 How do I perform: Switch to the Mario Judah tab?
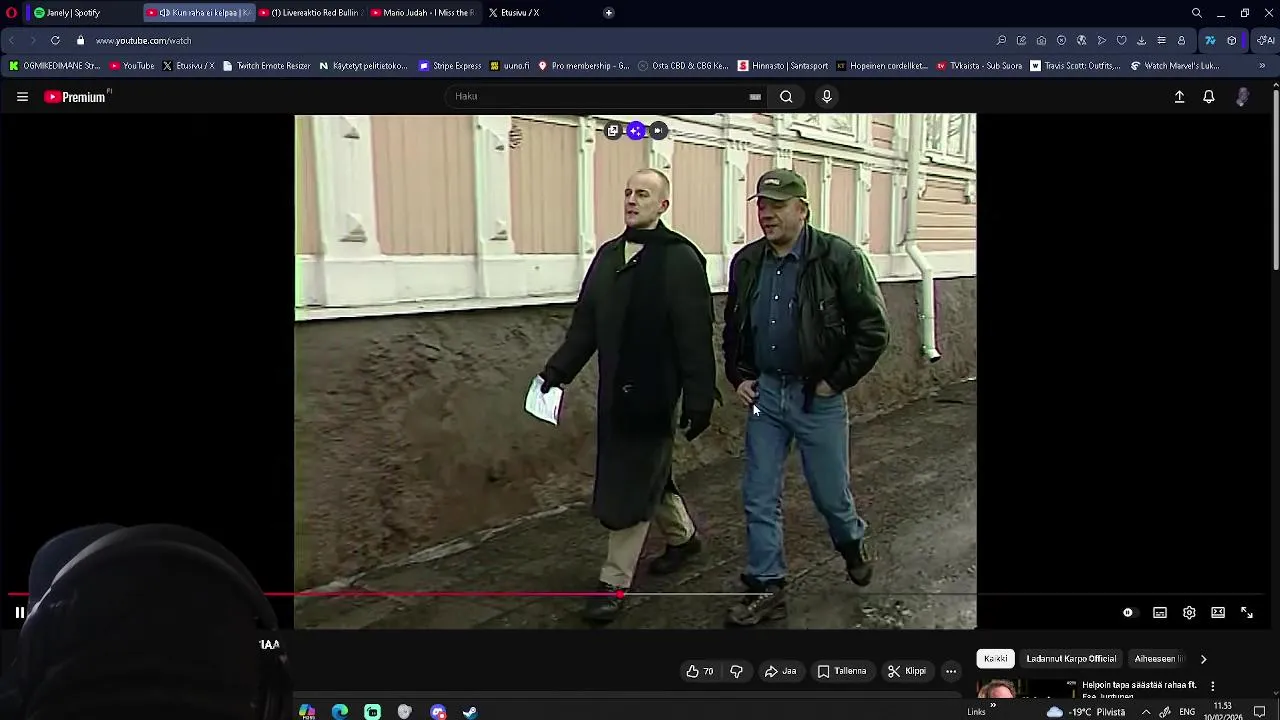[424, 13]
